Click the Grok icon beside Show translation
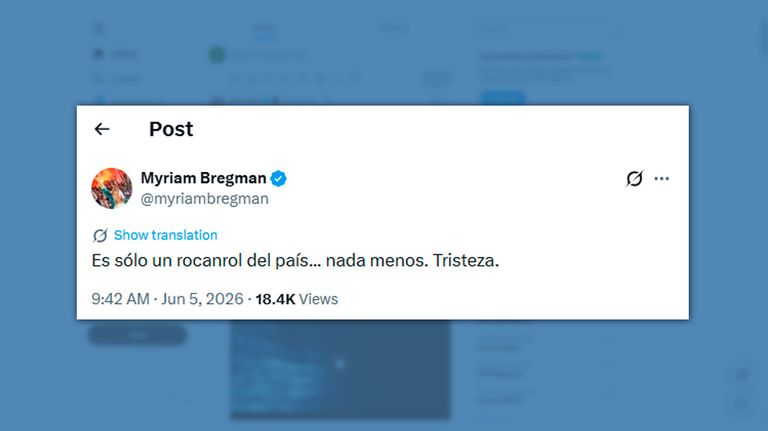 [x=100, y=236]
